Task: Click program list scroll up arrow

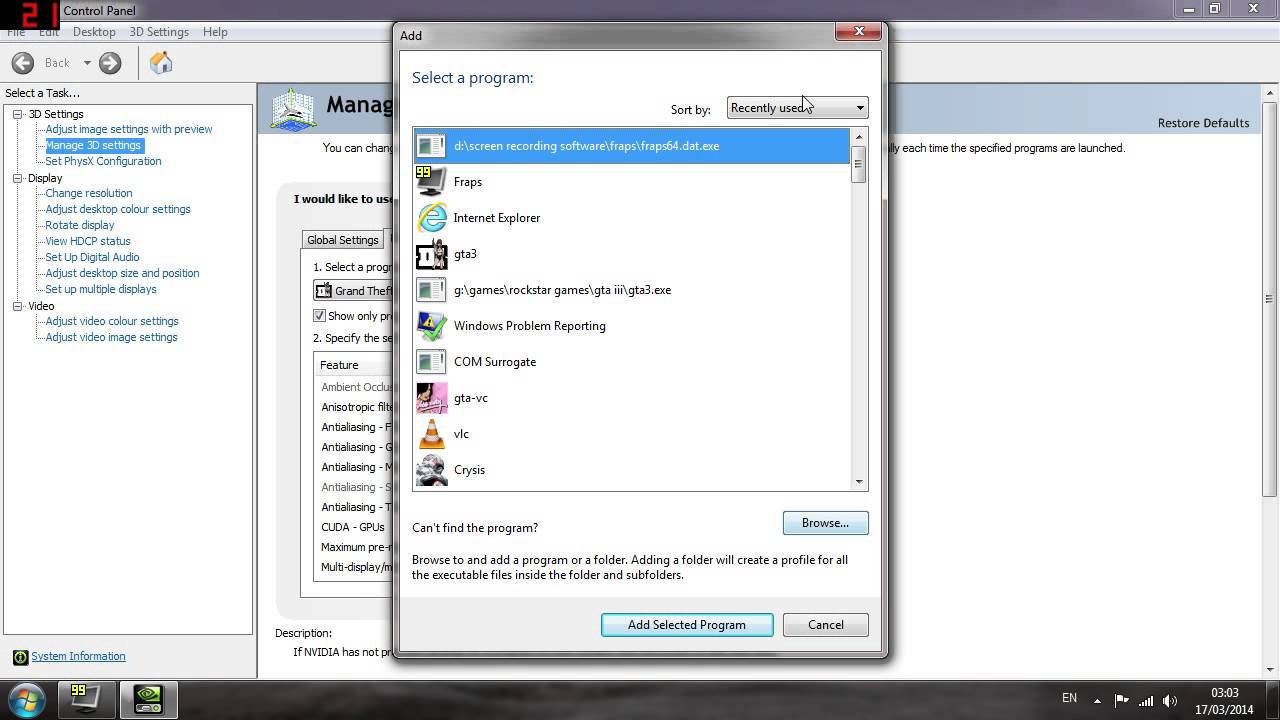Action: [x=858, y=136]
